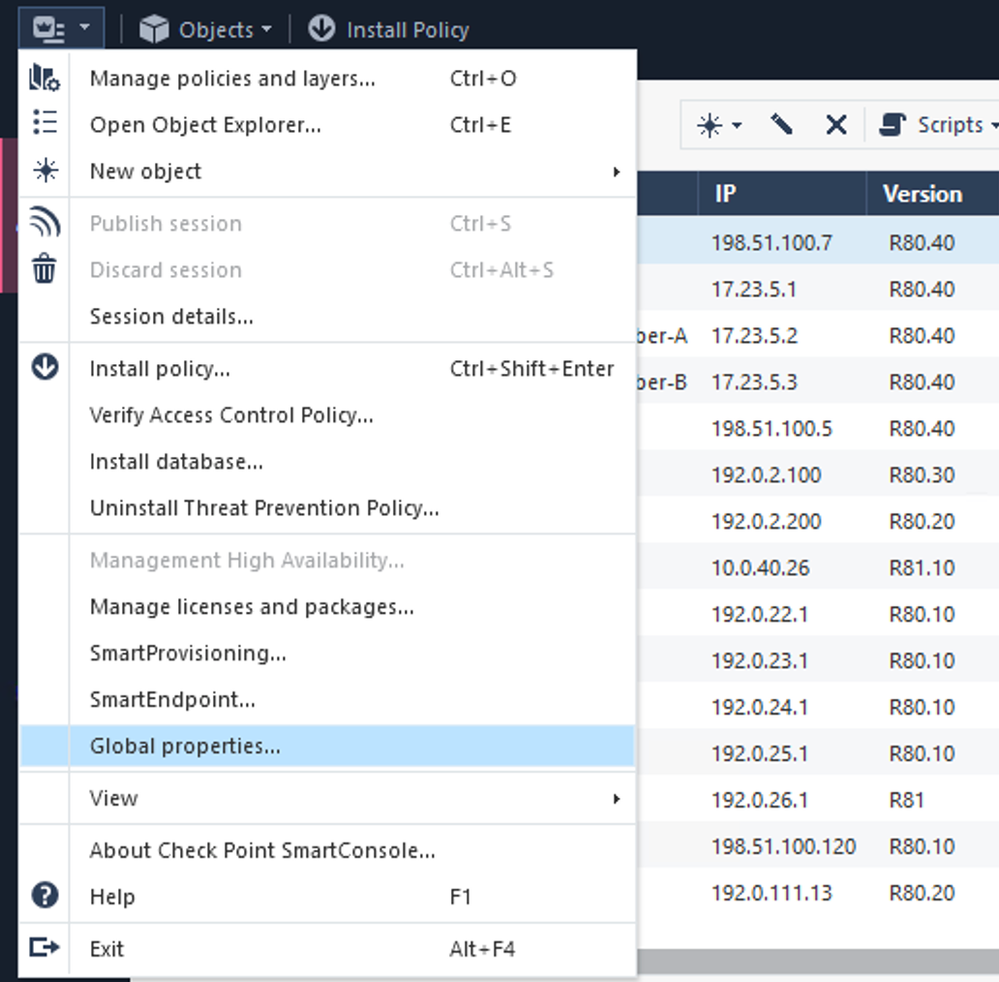The width and height of the screenshot is (999, 982).
Task: Click IP cell 192.0.22.1
Action: point(760,615)
